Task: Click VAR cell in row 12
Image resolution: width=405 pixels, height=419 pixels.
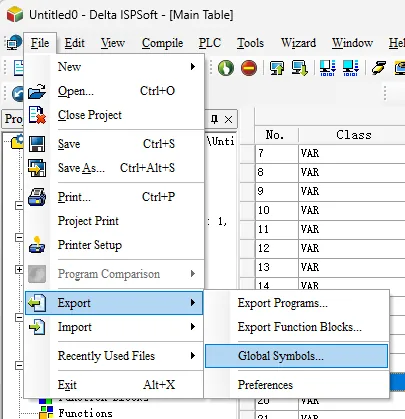Action: point(352,248)
